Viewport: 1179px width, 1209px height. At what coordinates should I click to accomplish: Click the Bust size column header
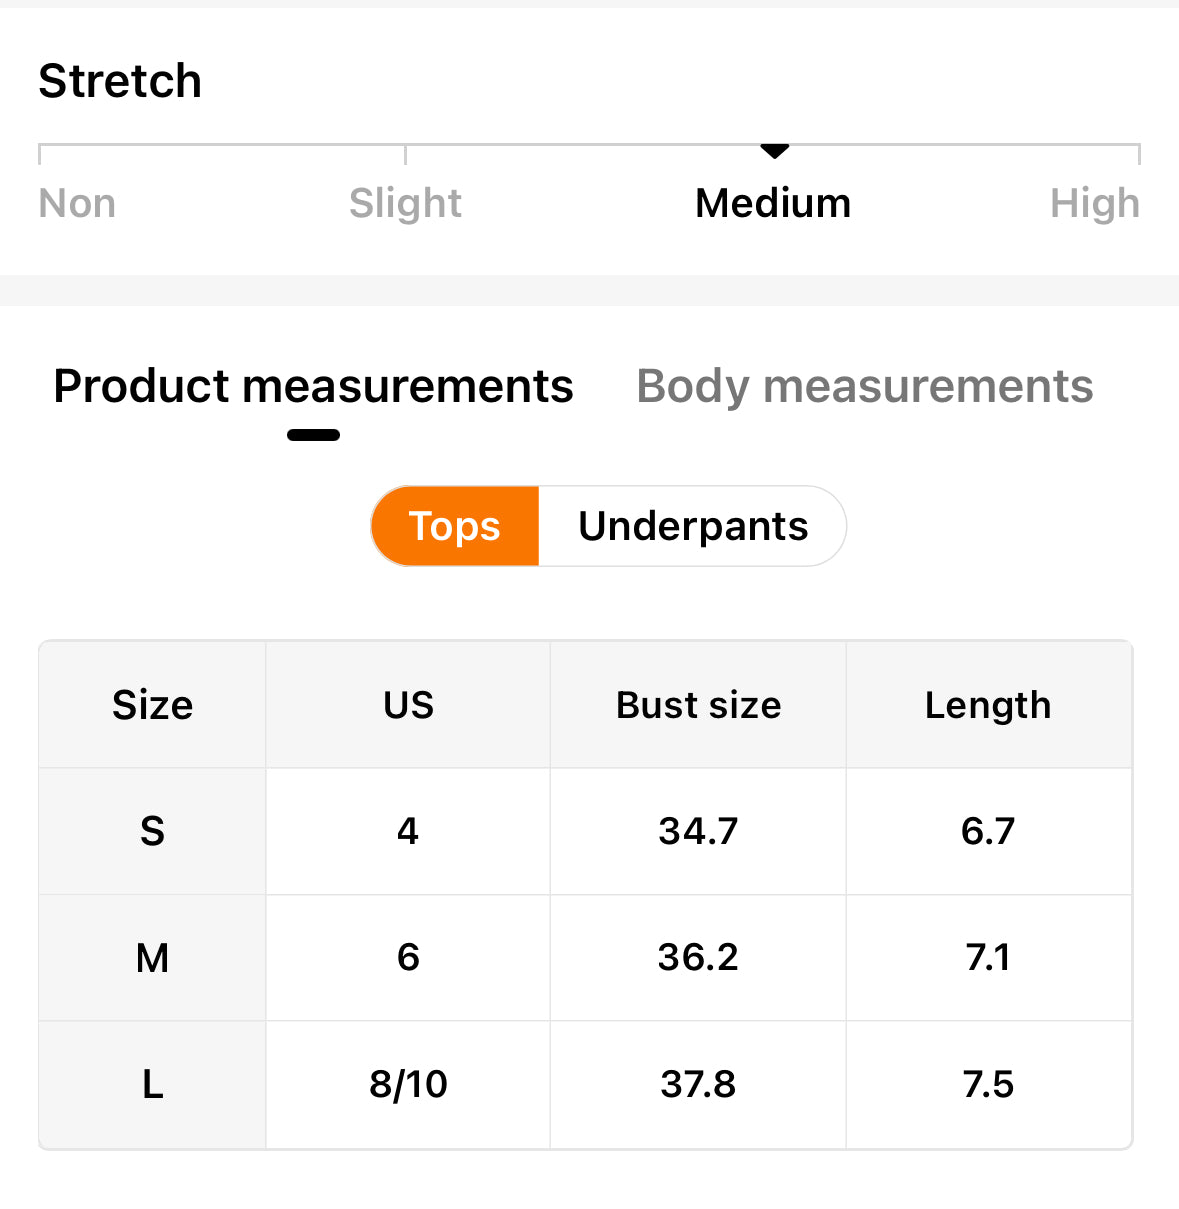(x=698, y=705)
